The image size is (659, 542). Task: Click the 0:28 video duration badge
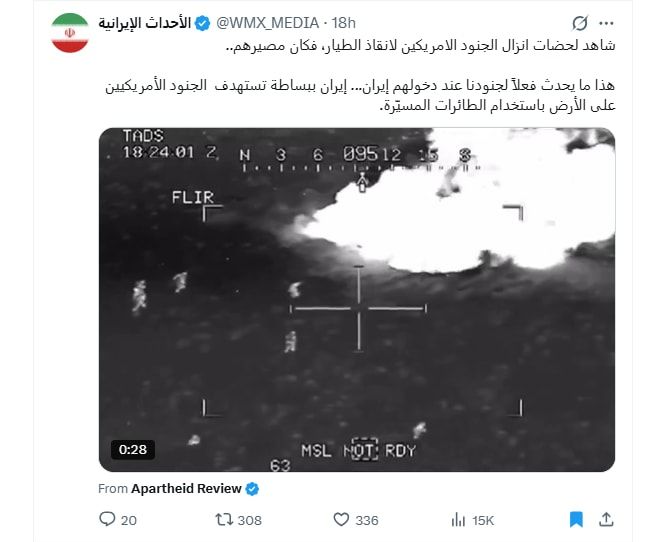pyautogui.click(x=133, y=450)
